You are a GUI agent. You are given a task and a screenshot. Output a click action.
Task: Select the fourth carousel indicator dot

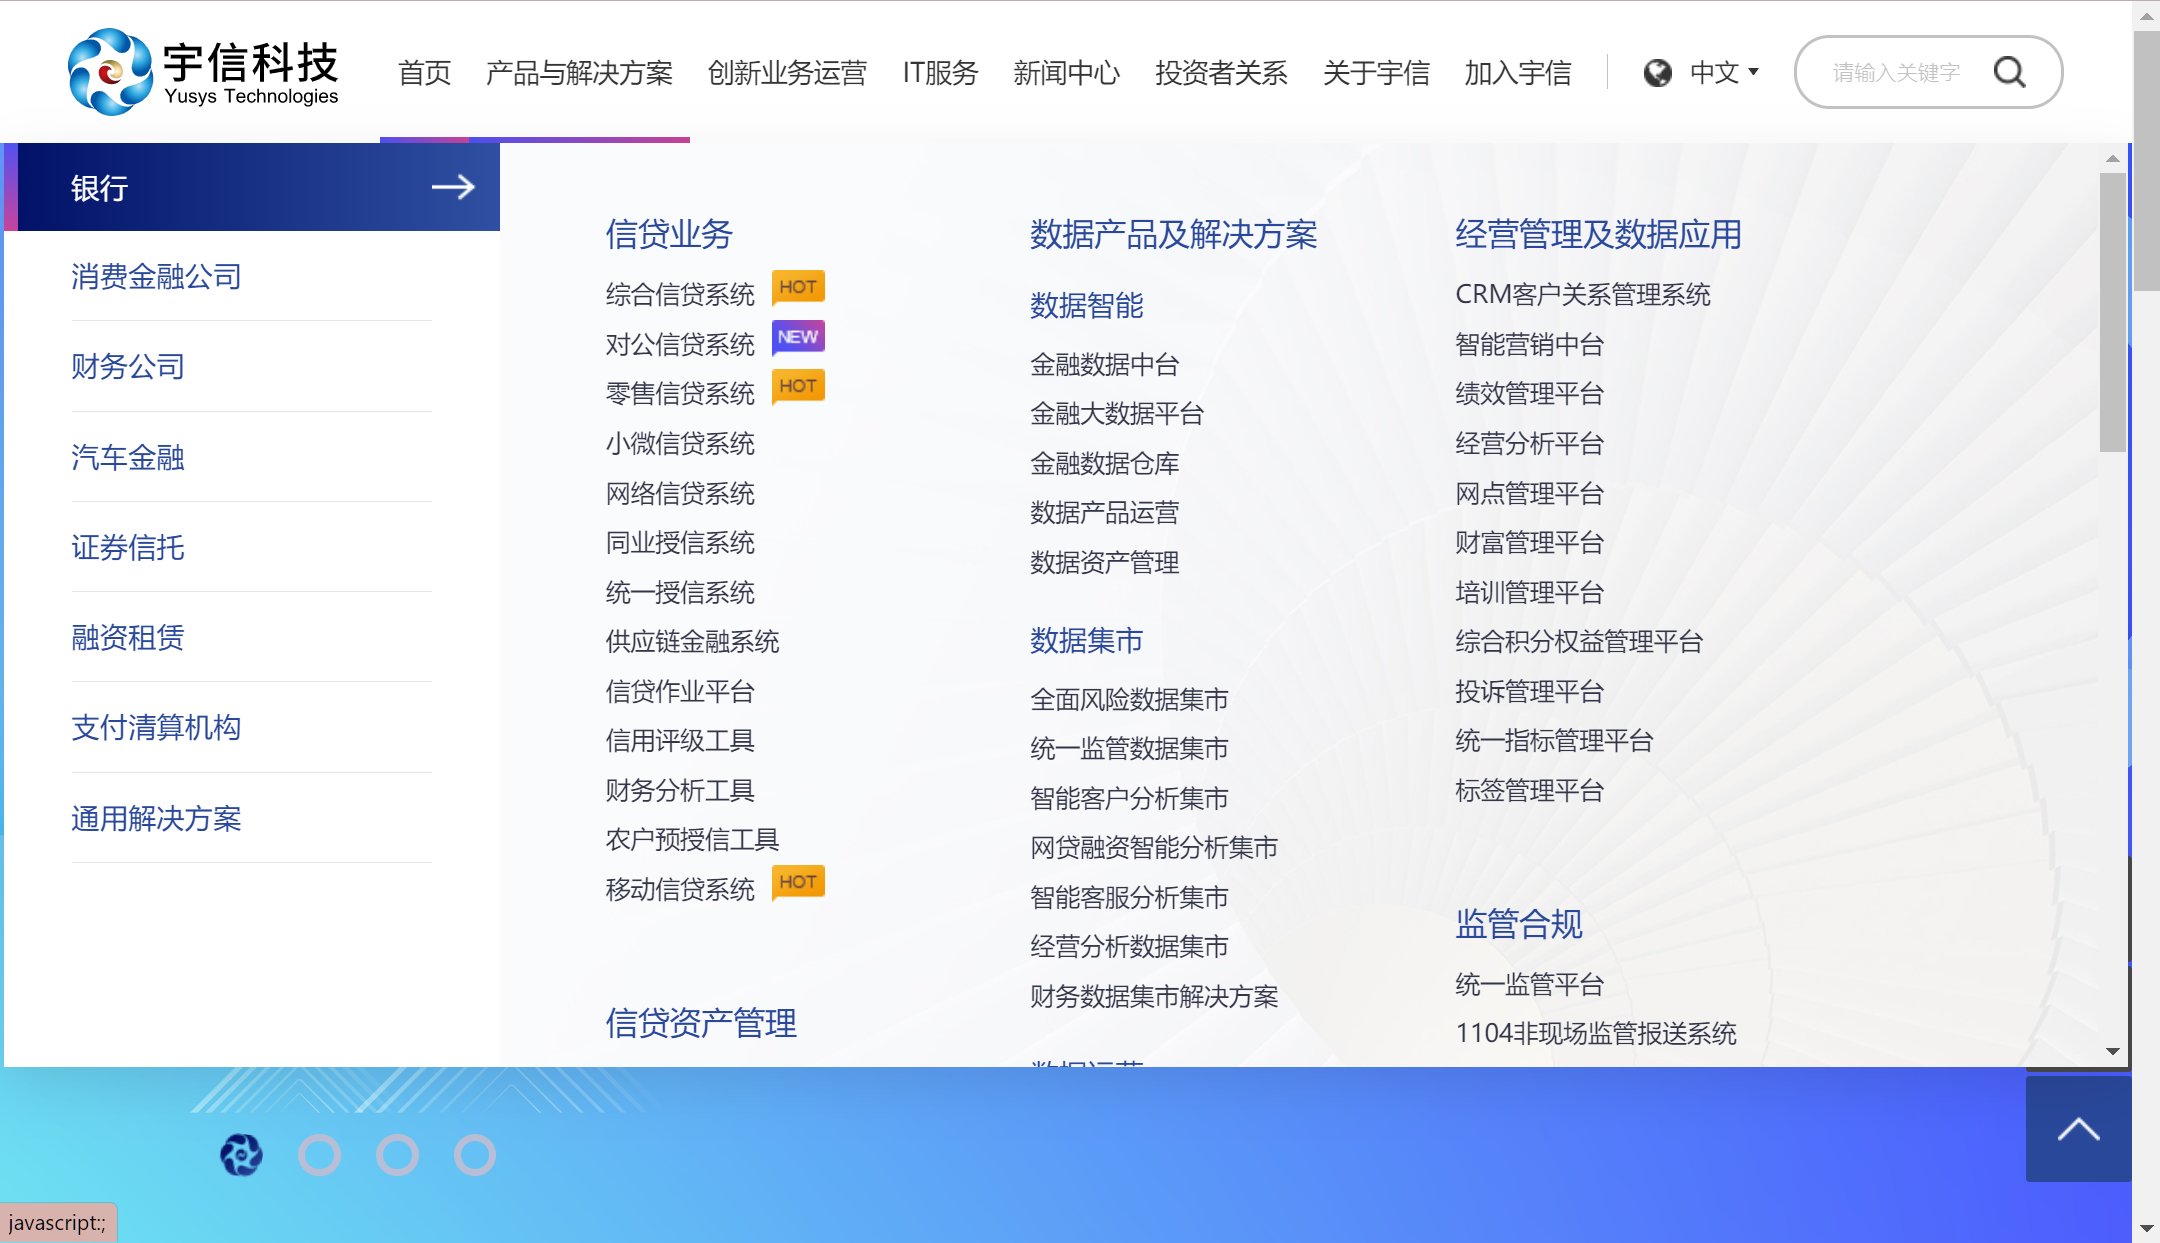pos(475,1155)
